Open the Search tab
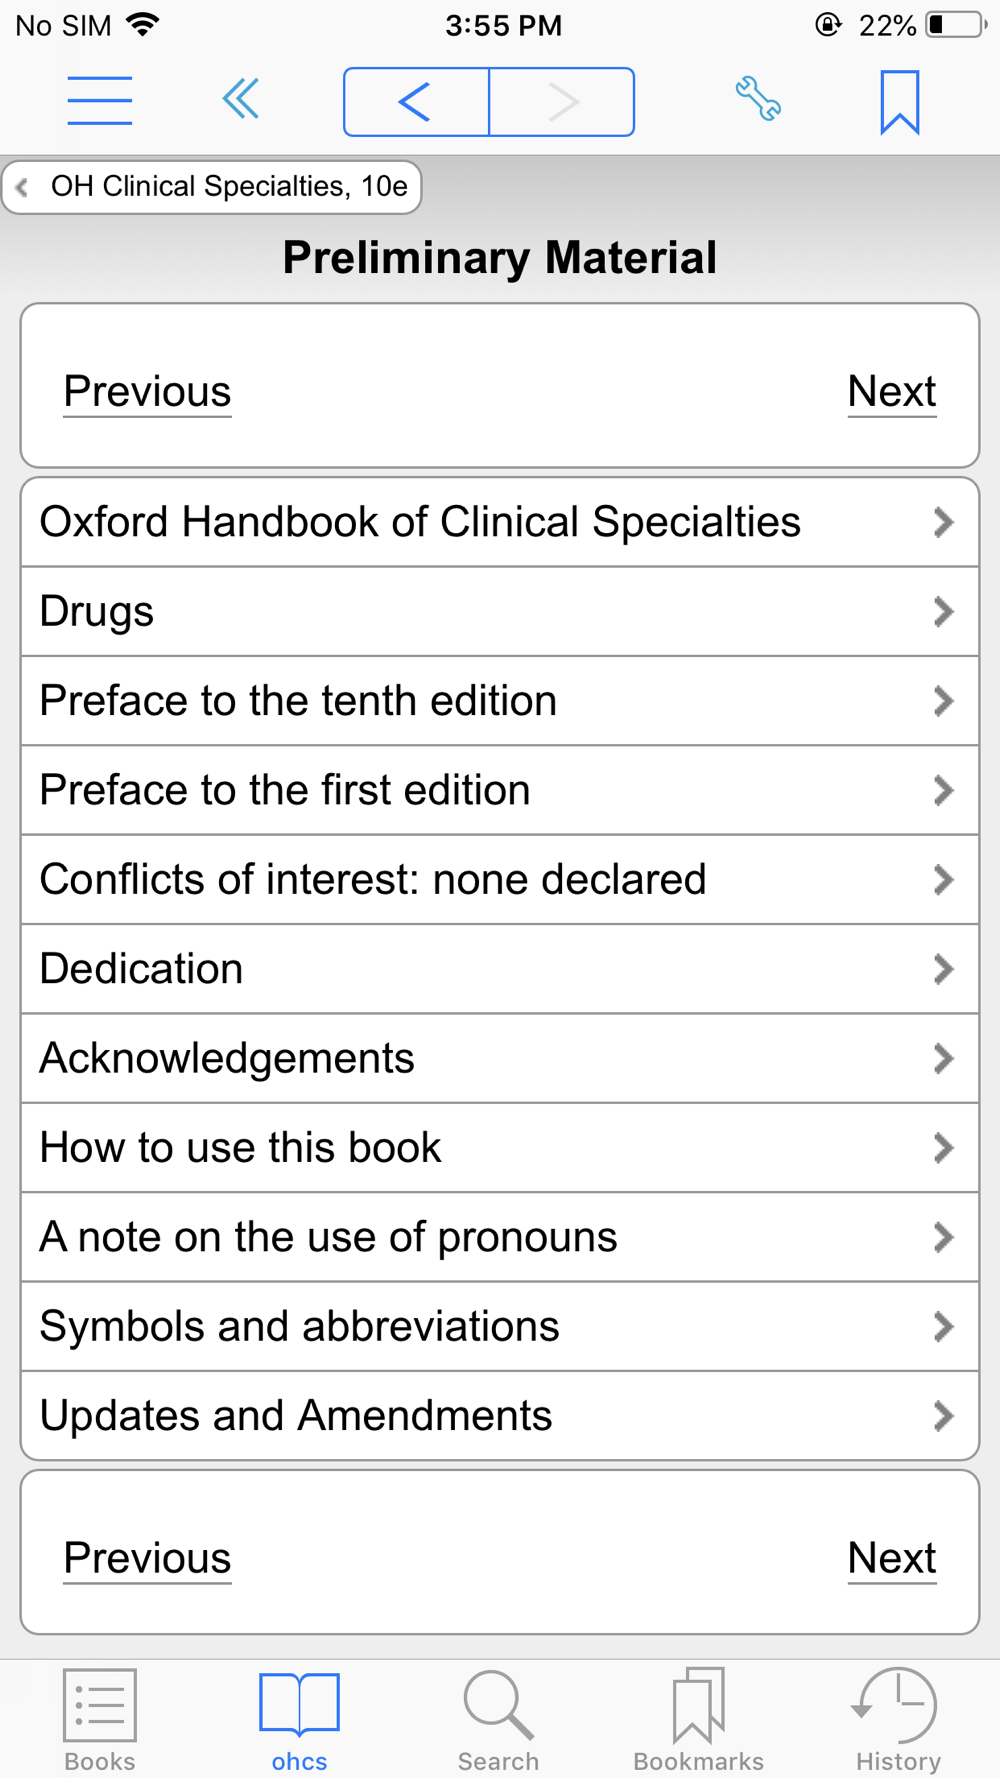Viewport: 1000px width, 1778px height. 498,1720
